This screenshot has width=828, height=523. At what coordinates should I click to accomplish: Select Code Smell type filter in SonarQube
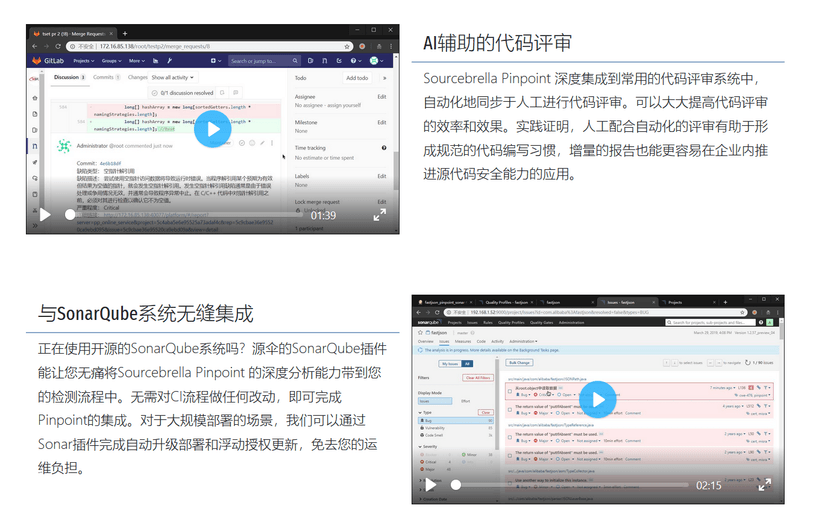click(x=456, y=435)
